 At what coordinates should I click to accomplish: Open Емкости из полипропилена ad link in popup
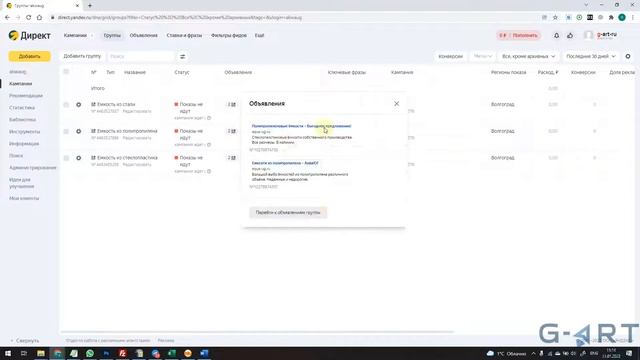click(285, 163)
